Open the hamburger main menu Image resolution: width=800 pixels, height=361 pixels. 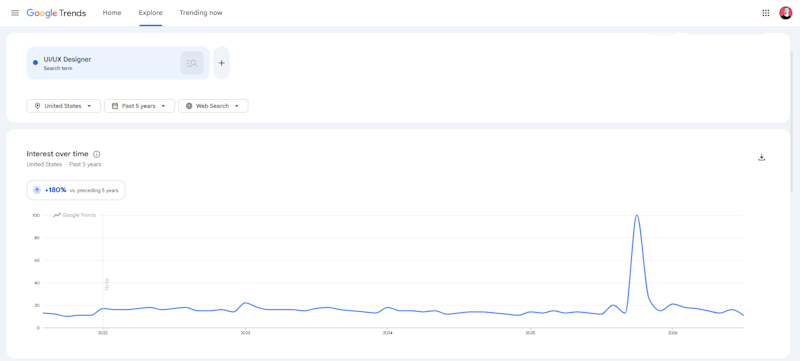15,13
